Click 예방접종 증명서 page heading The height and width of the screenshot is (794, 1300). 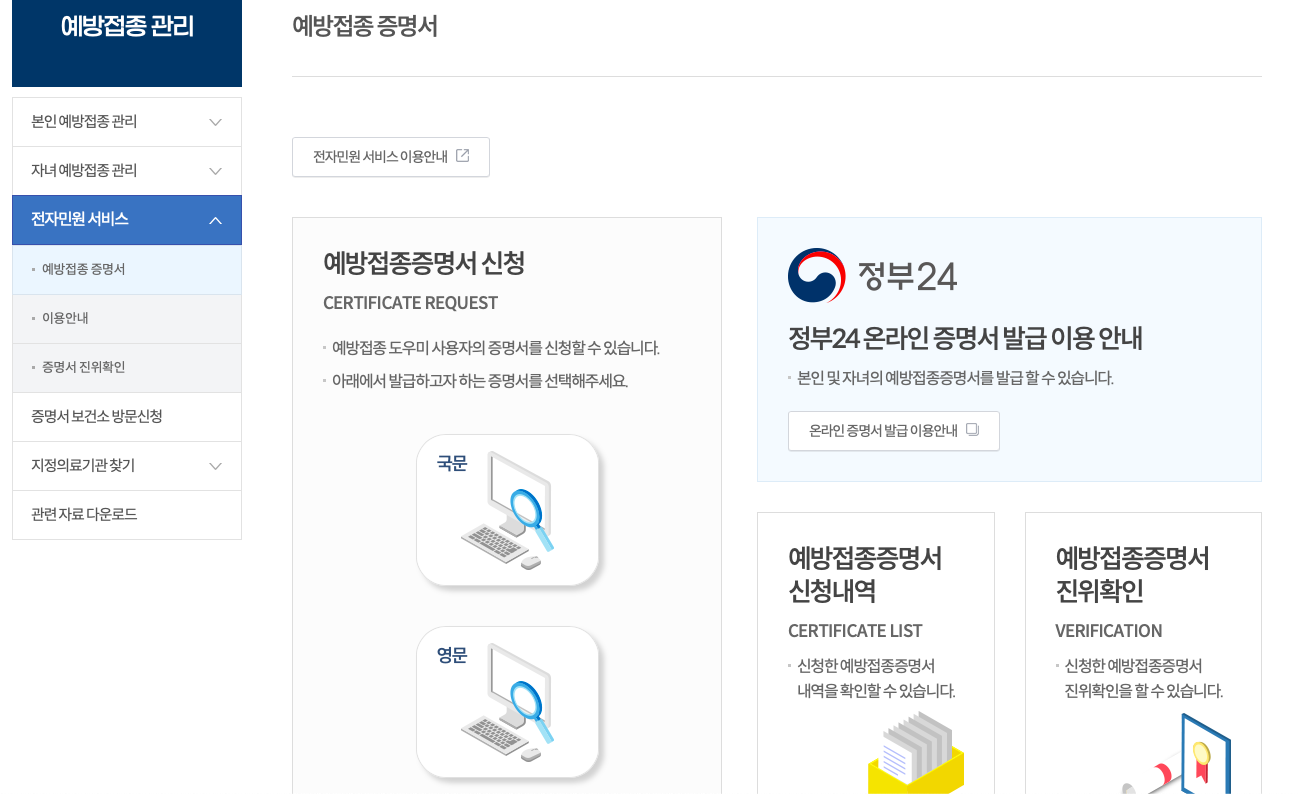pos(365,26)
